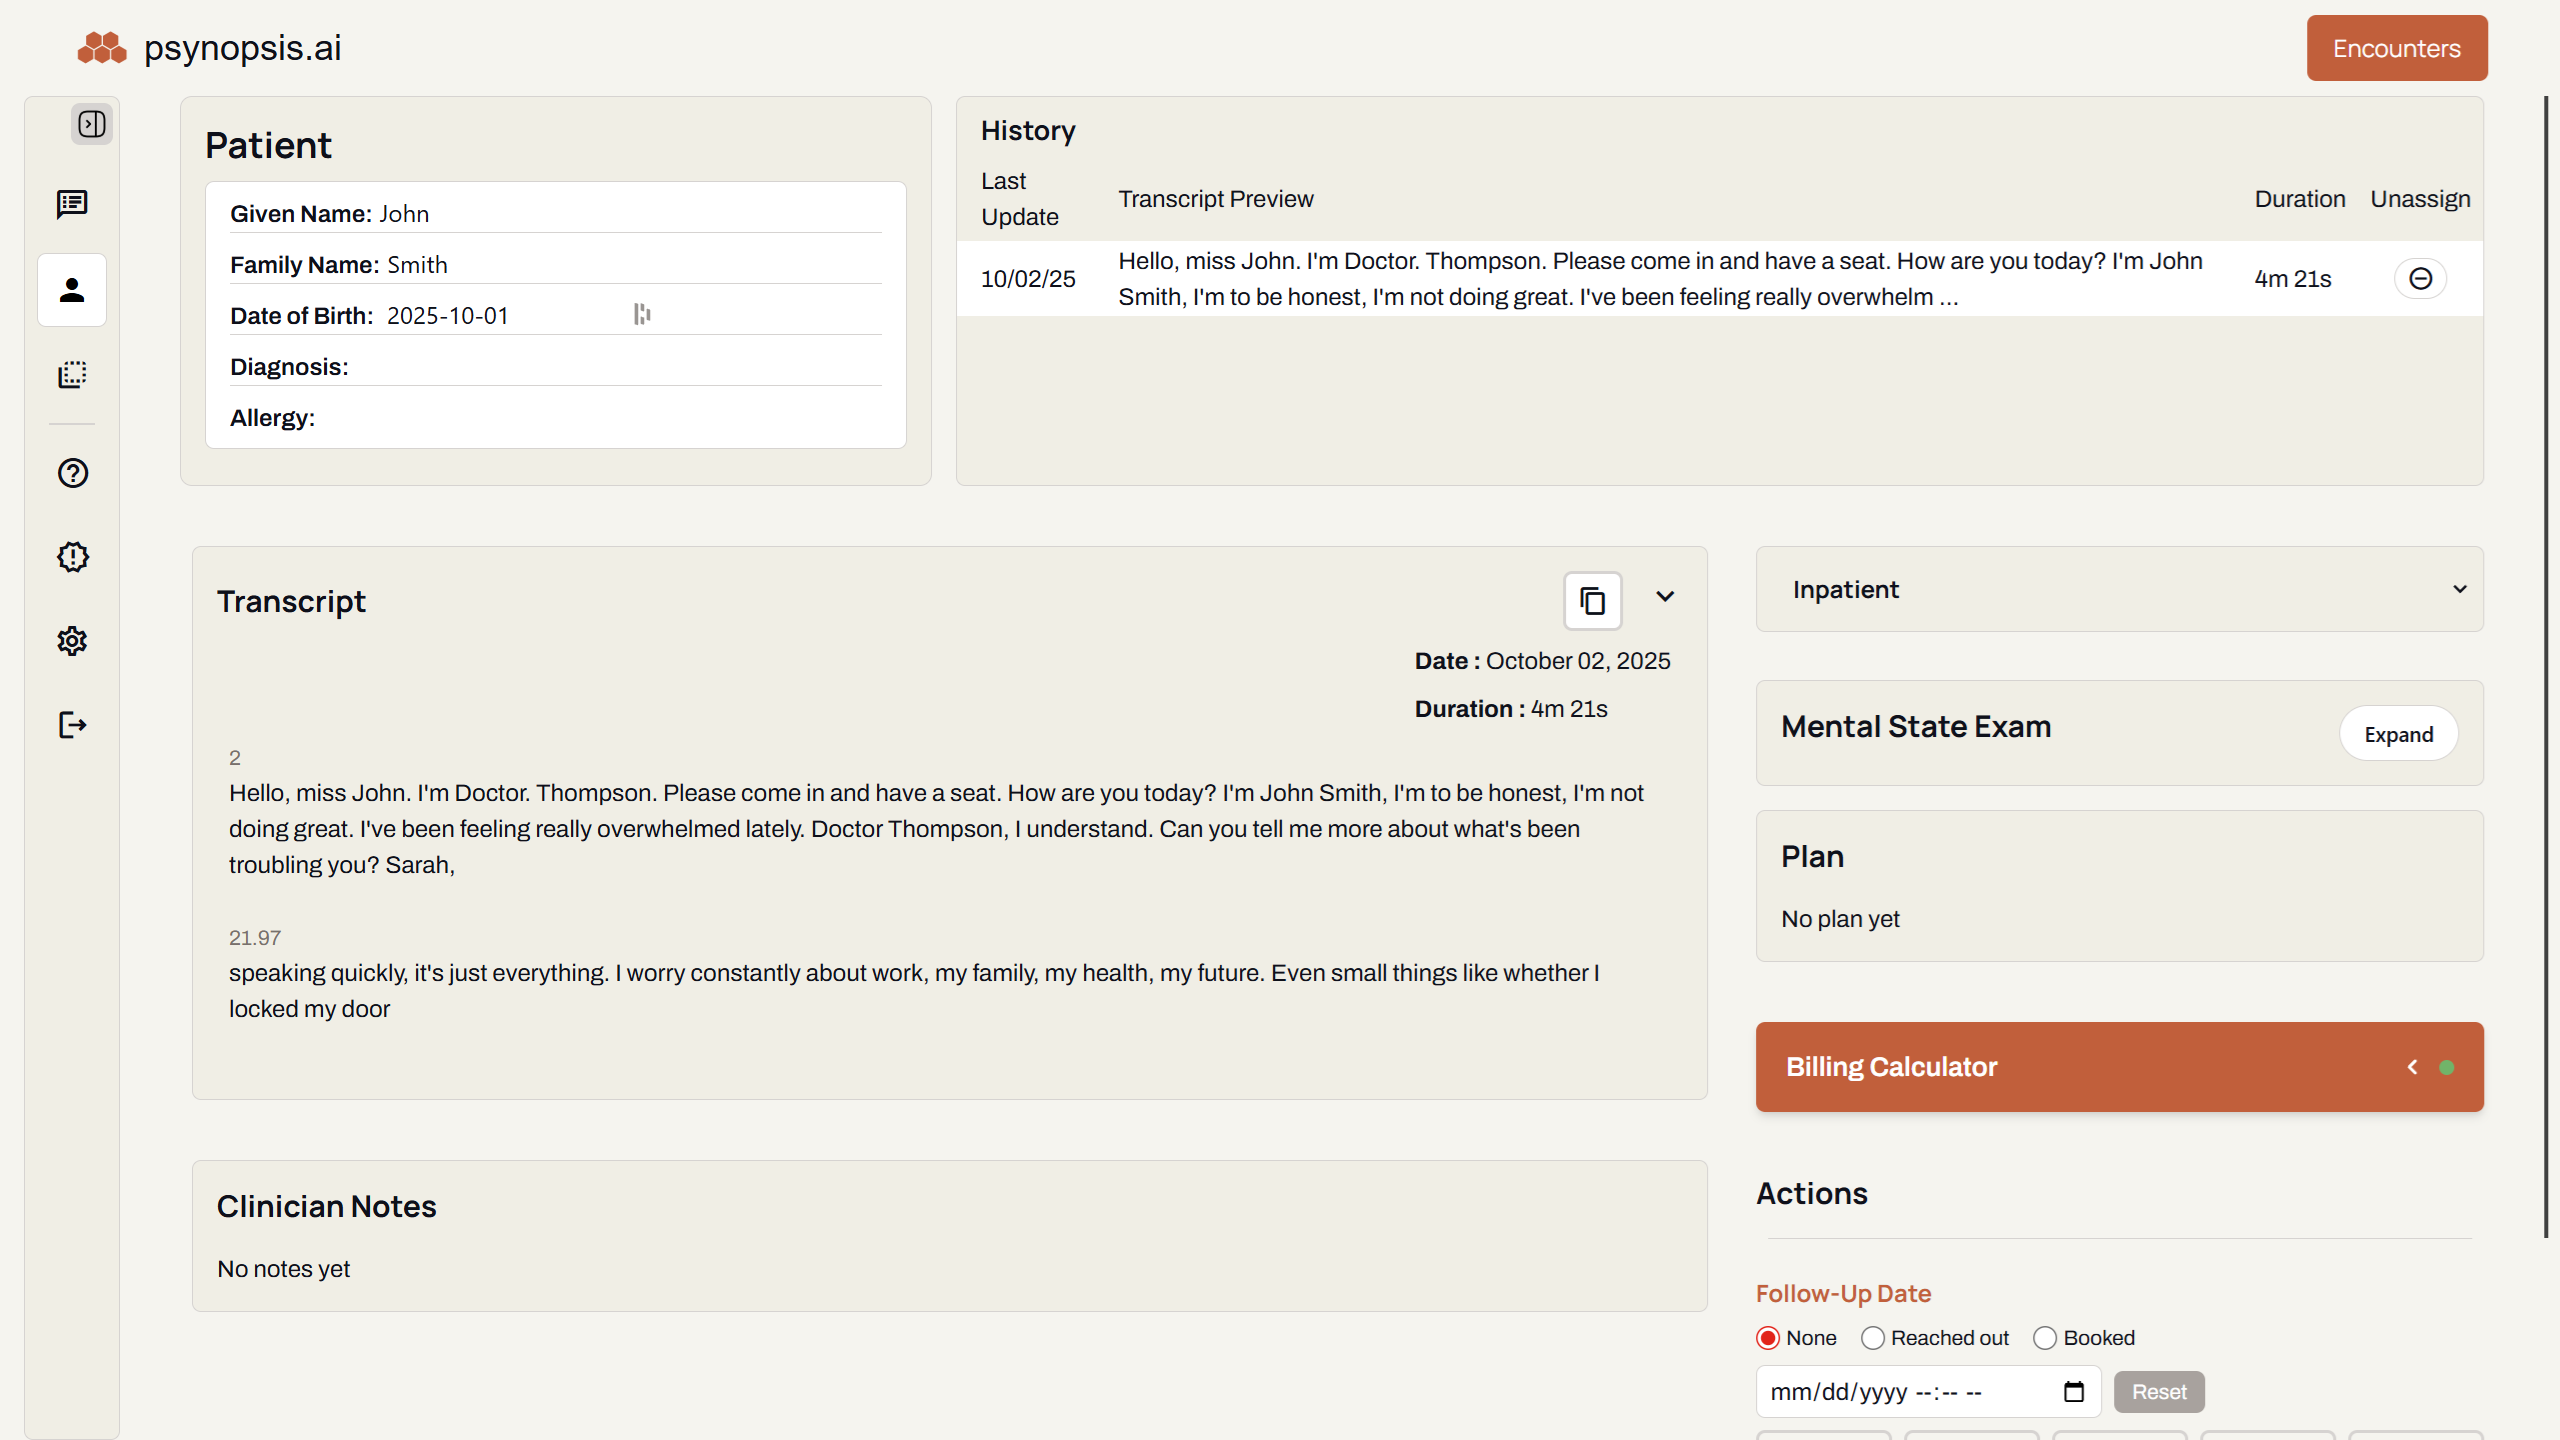Select the None follow-up option

pyautogui.click(x=1767, y=1337)
